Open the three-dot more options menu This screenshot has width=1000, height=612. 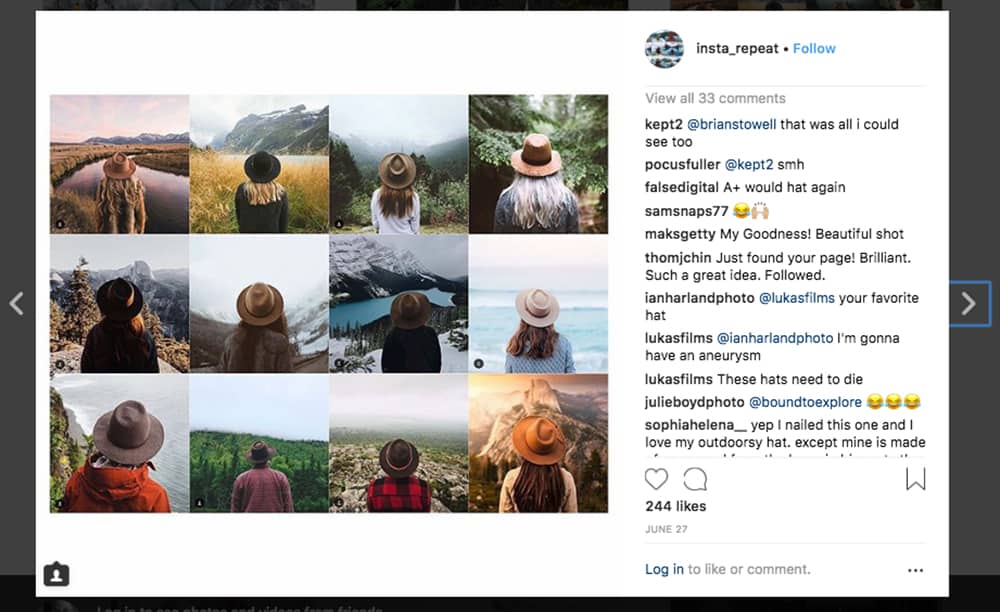(x=915, y=570)
